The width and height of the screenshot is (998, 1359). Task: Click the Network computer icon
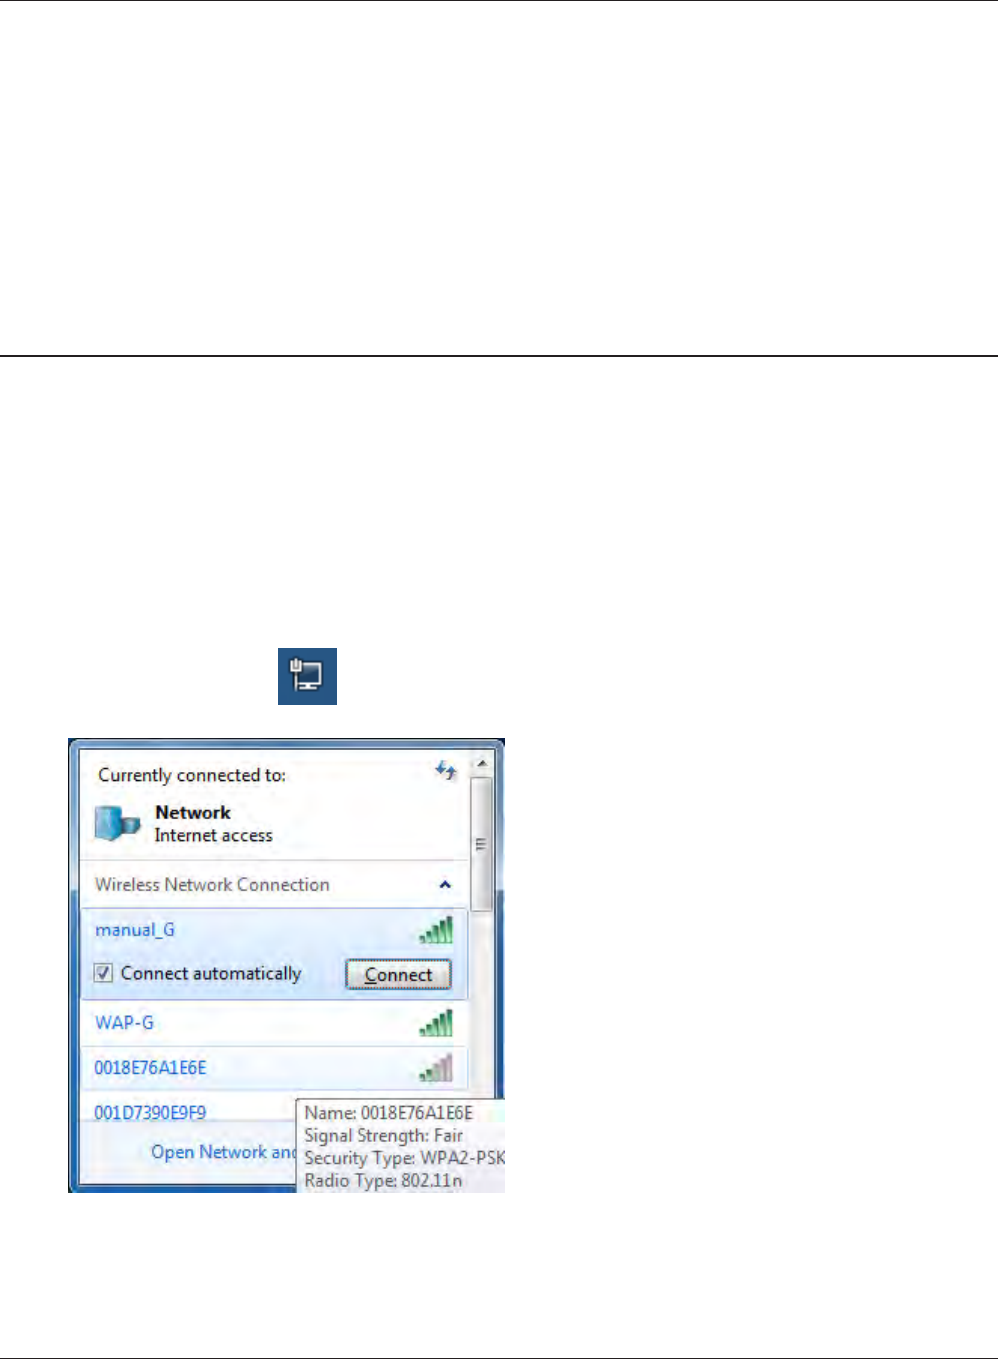(117, 823)
